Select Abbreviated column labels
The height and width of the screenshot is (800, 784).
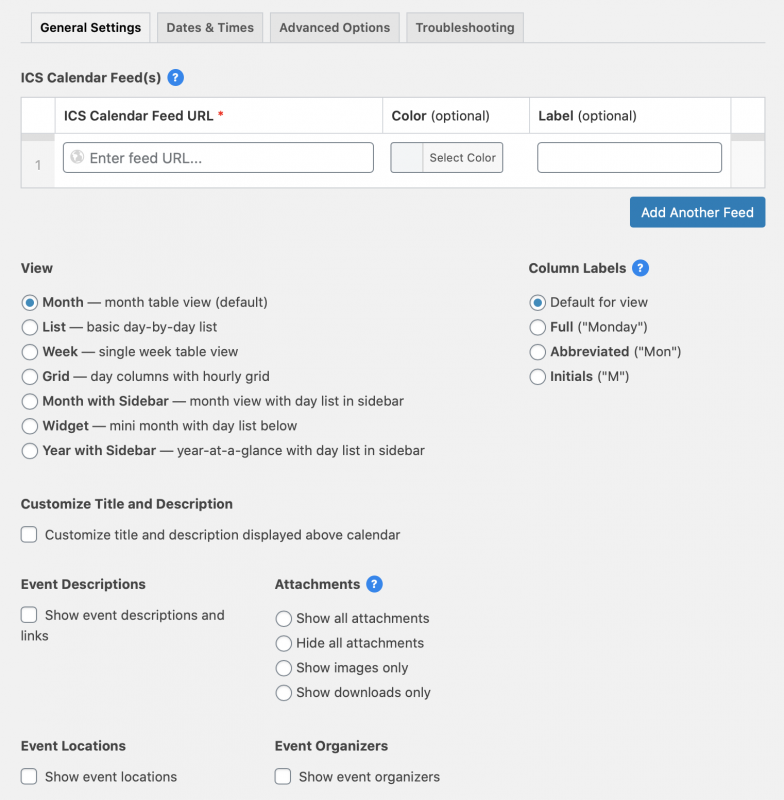coord(537,352)
